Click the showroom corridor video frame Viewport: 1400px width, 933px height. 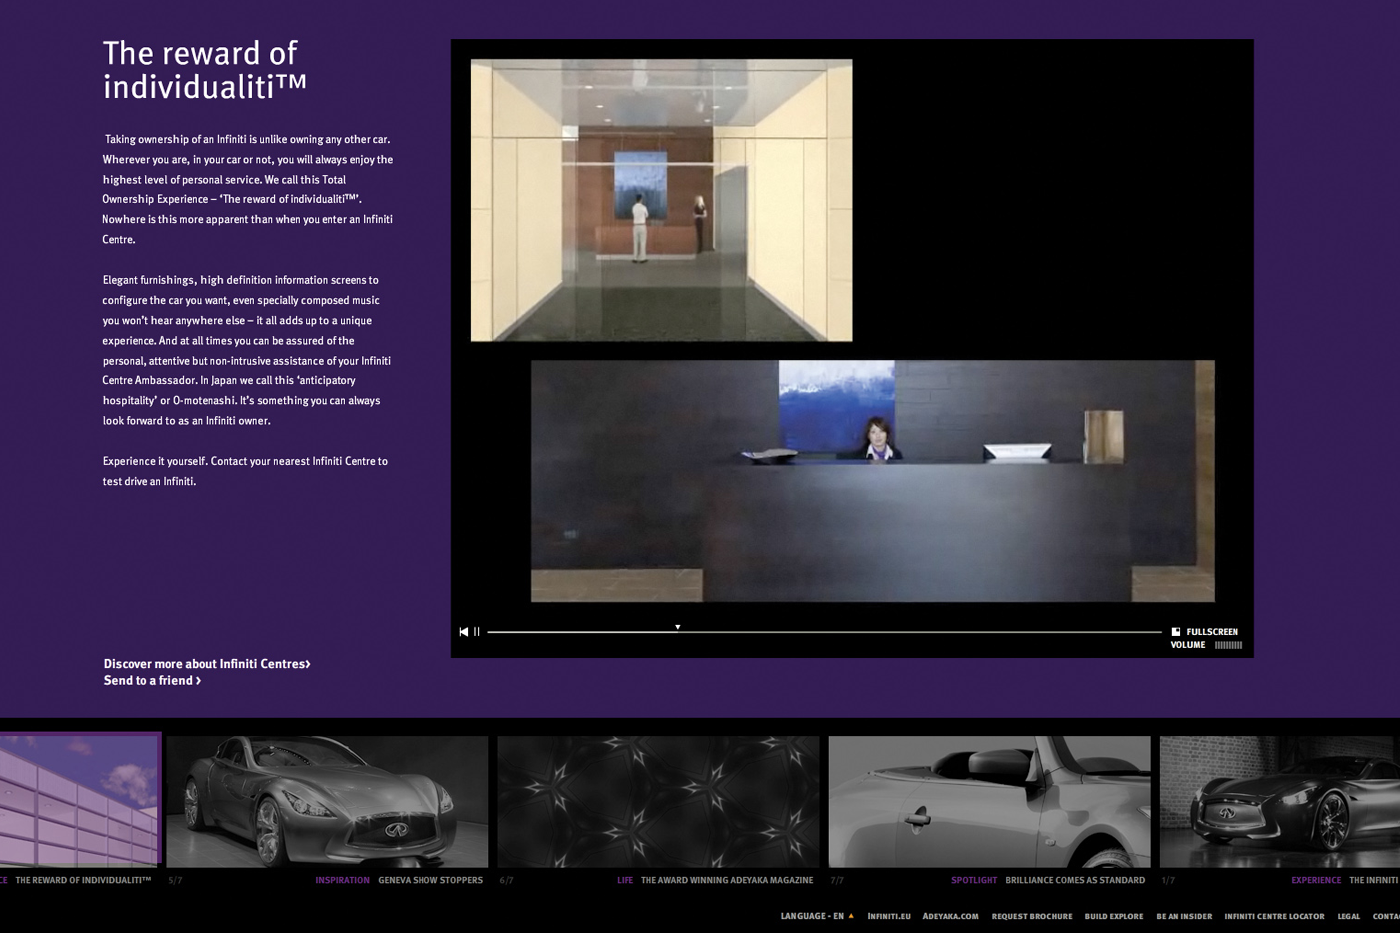pos(662,200)
